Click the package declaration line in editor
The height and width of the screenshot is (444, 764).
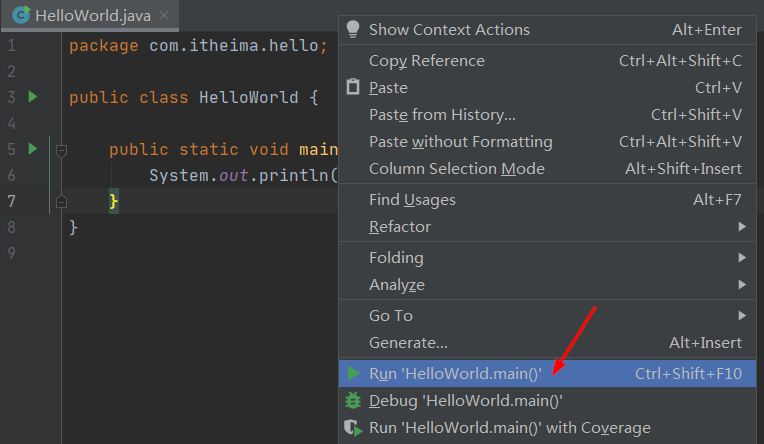point(198,46)
